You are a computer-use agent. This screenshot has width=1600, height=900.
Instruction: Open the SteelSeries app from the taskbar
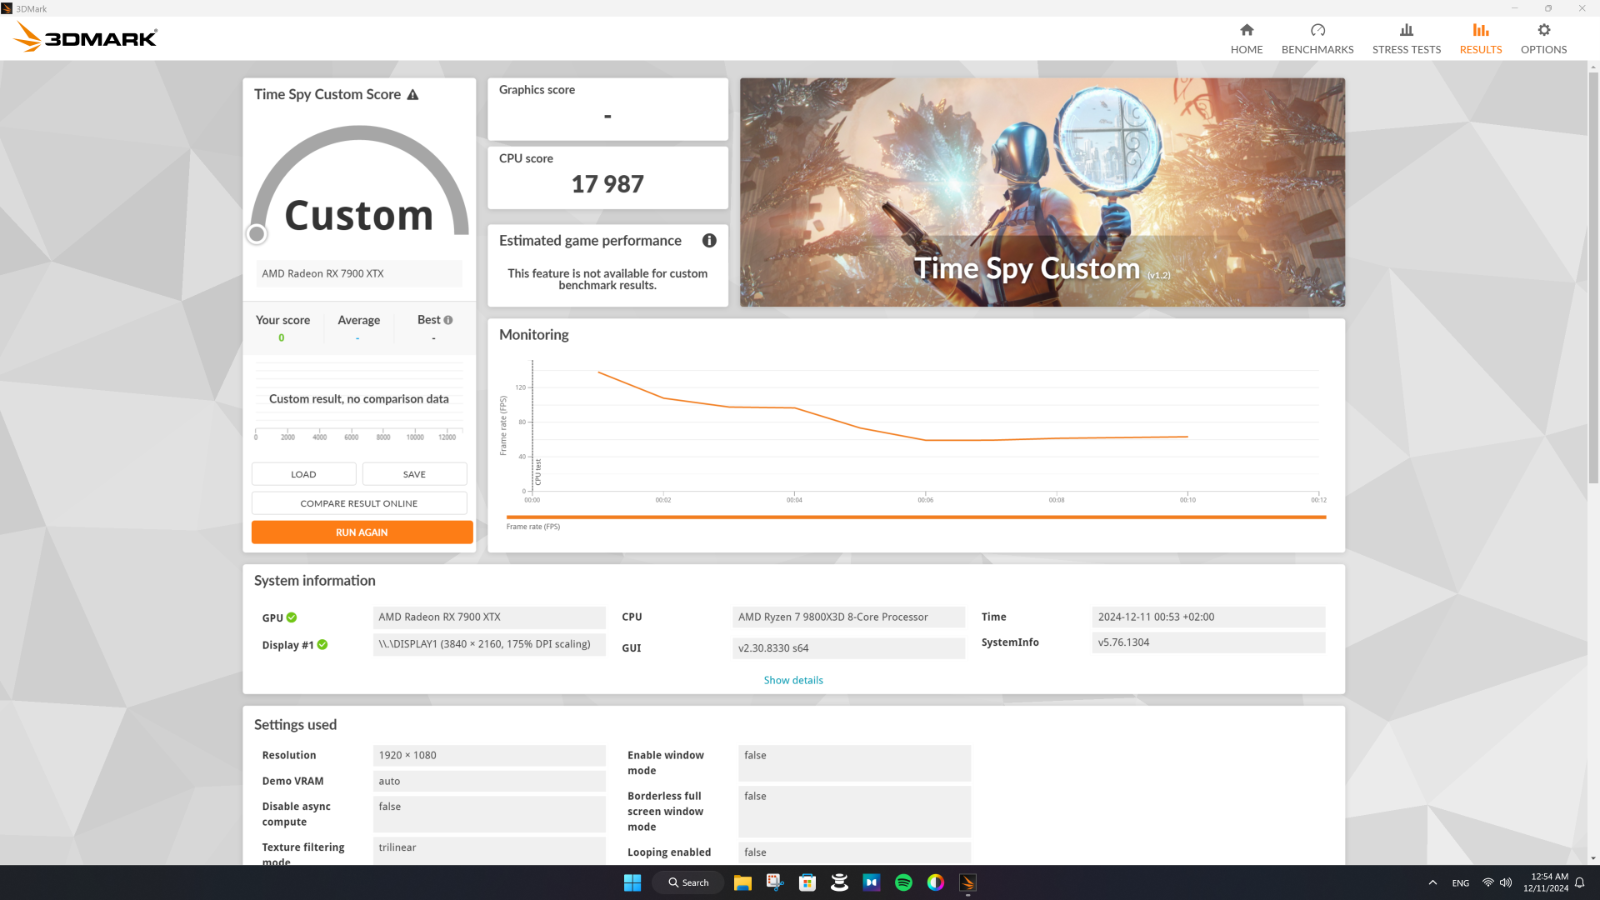(839, 882)
